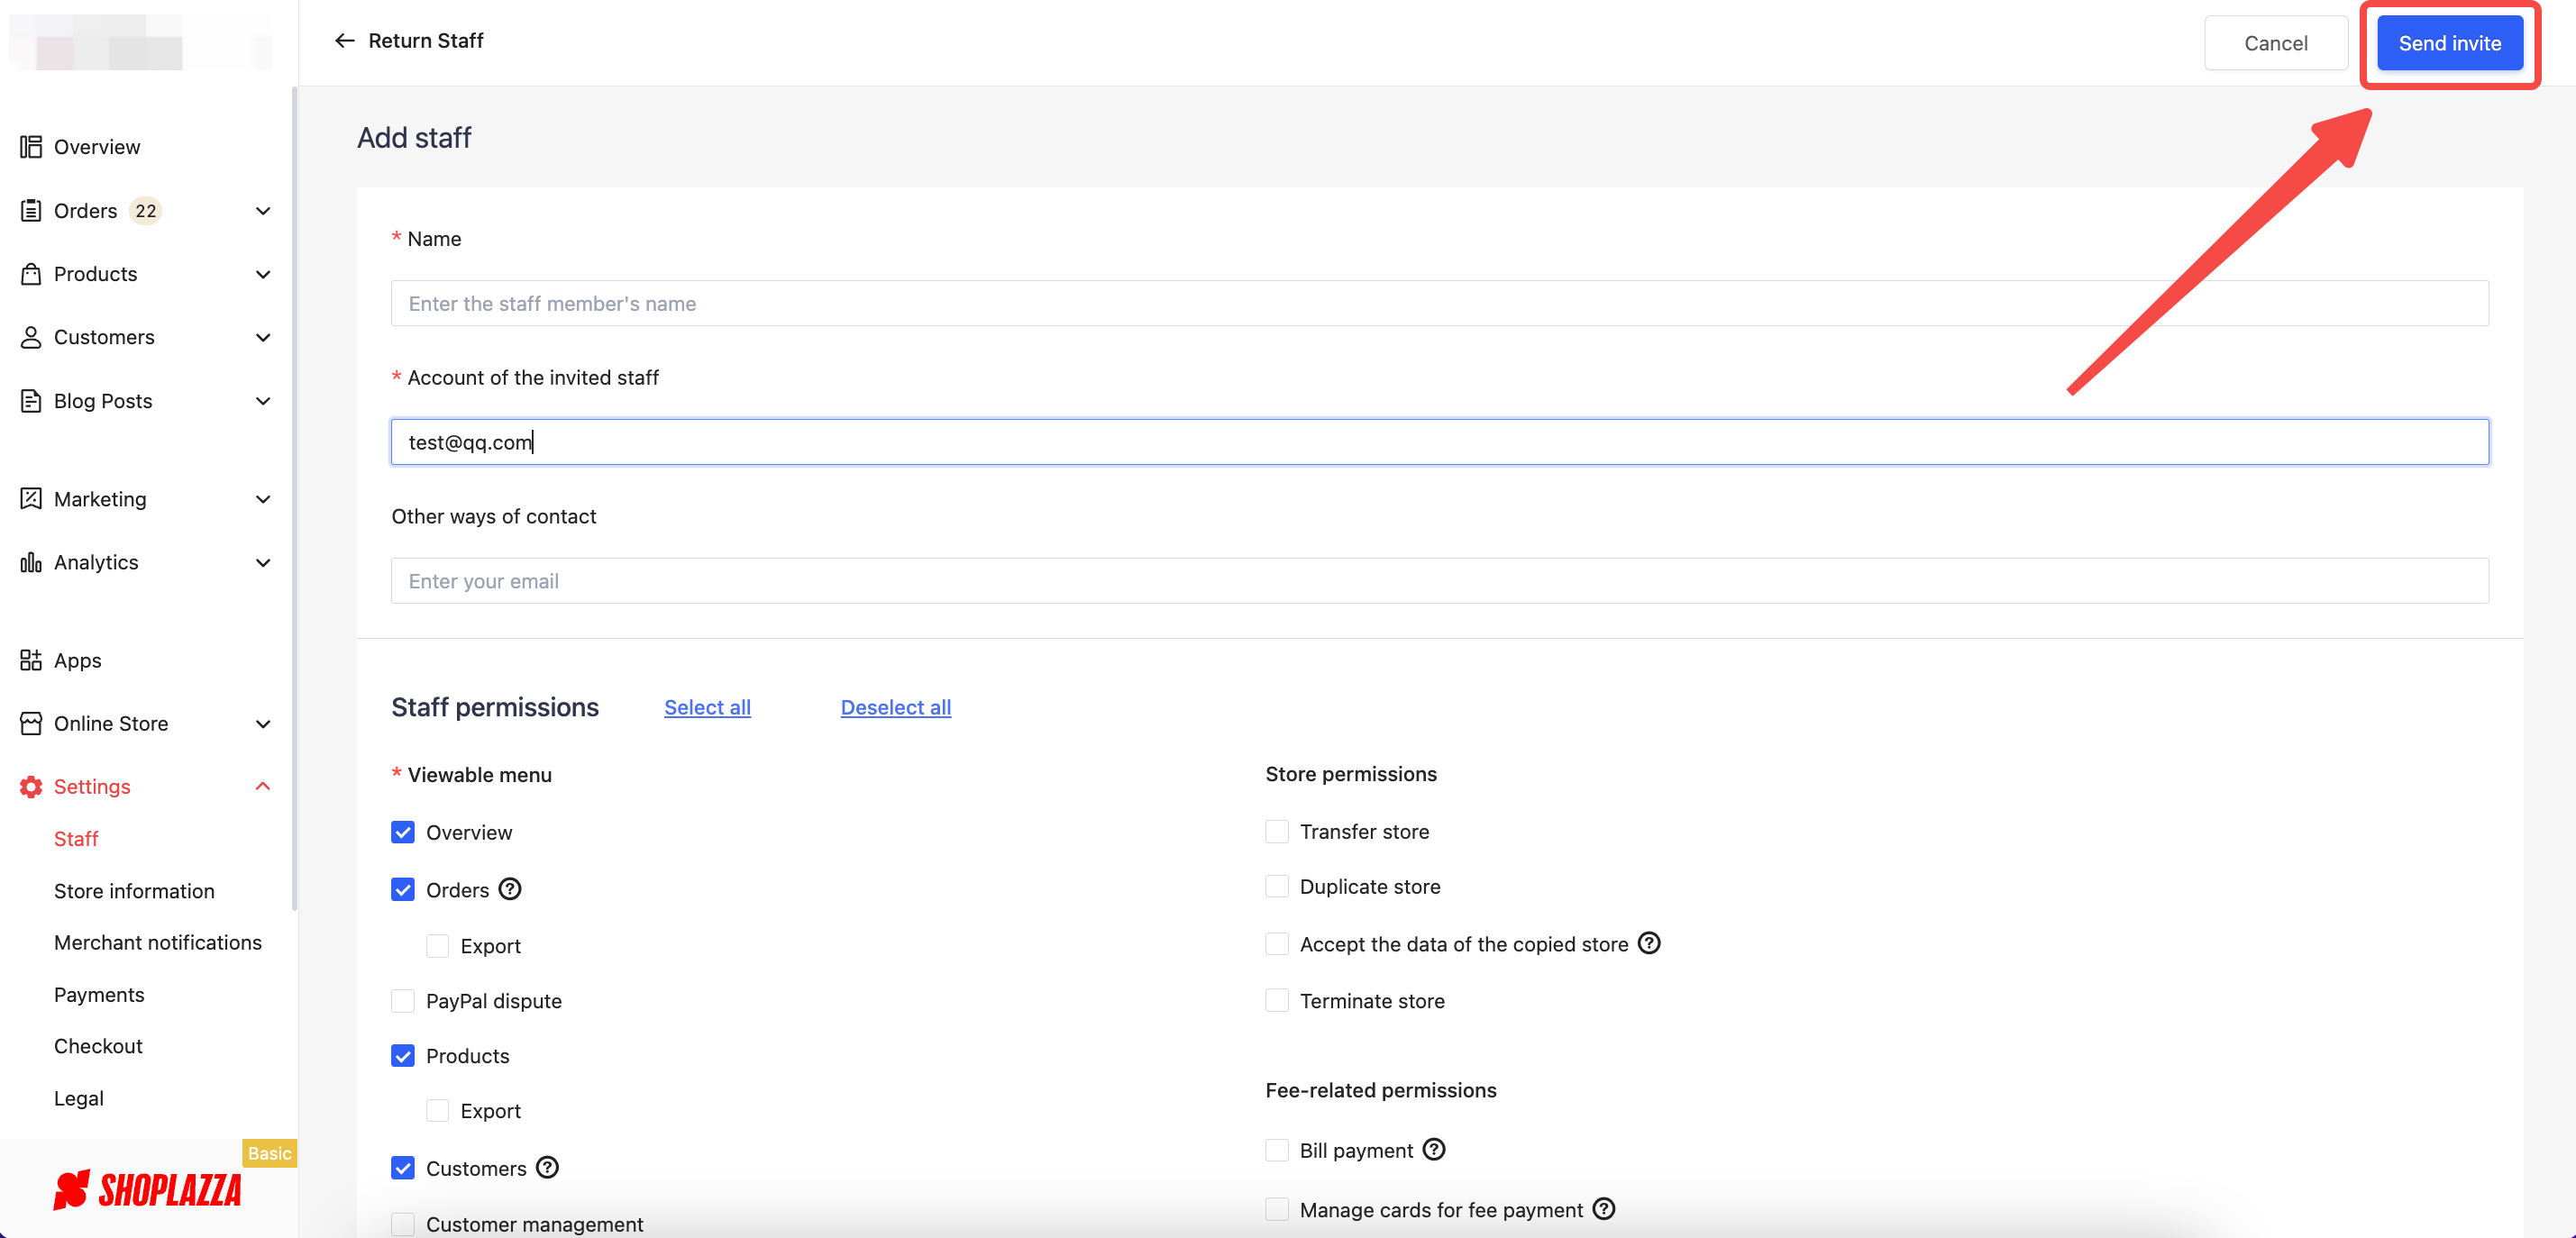Click the Products bag icon
This screenshot has height=1238, width=2576.
click(x=31, y=274)
